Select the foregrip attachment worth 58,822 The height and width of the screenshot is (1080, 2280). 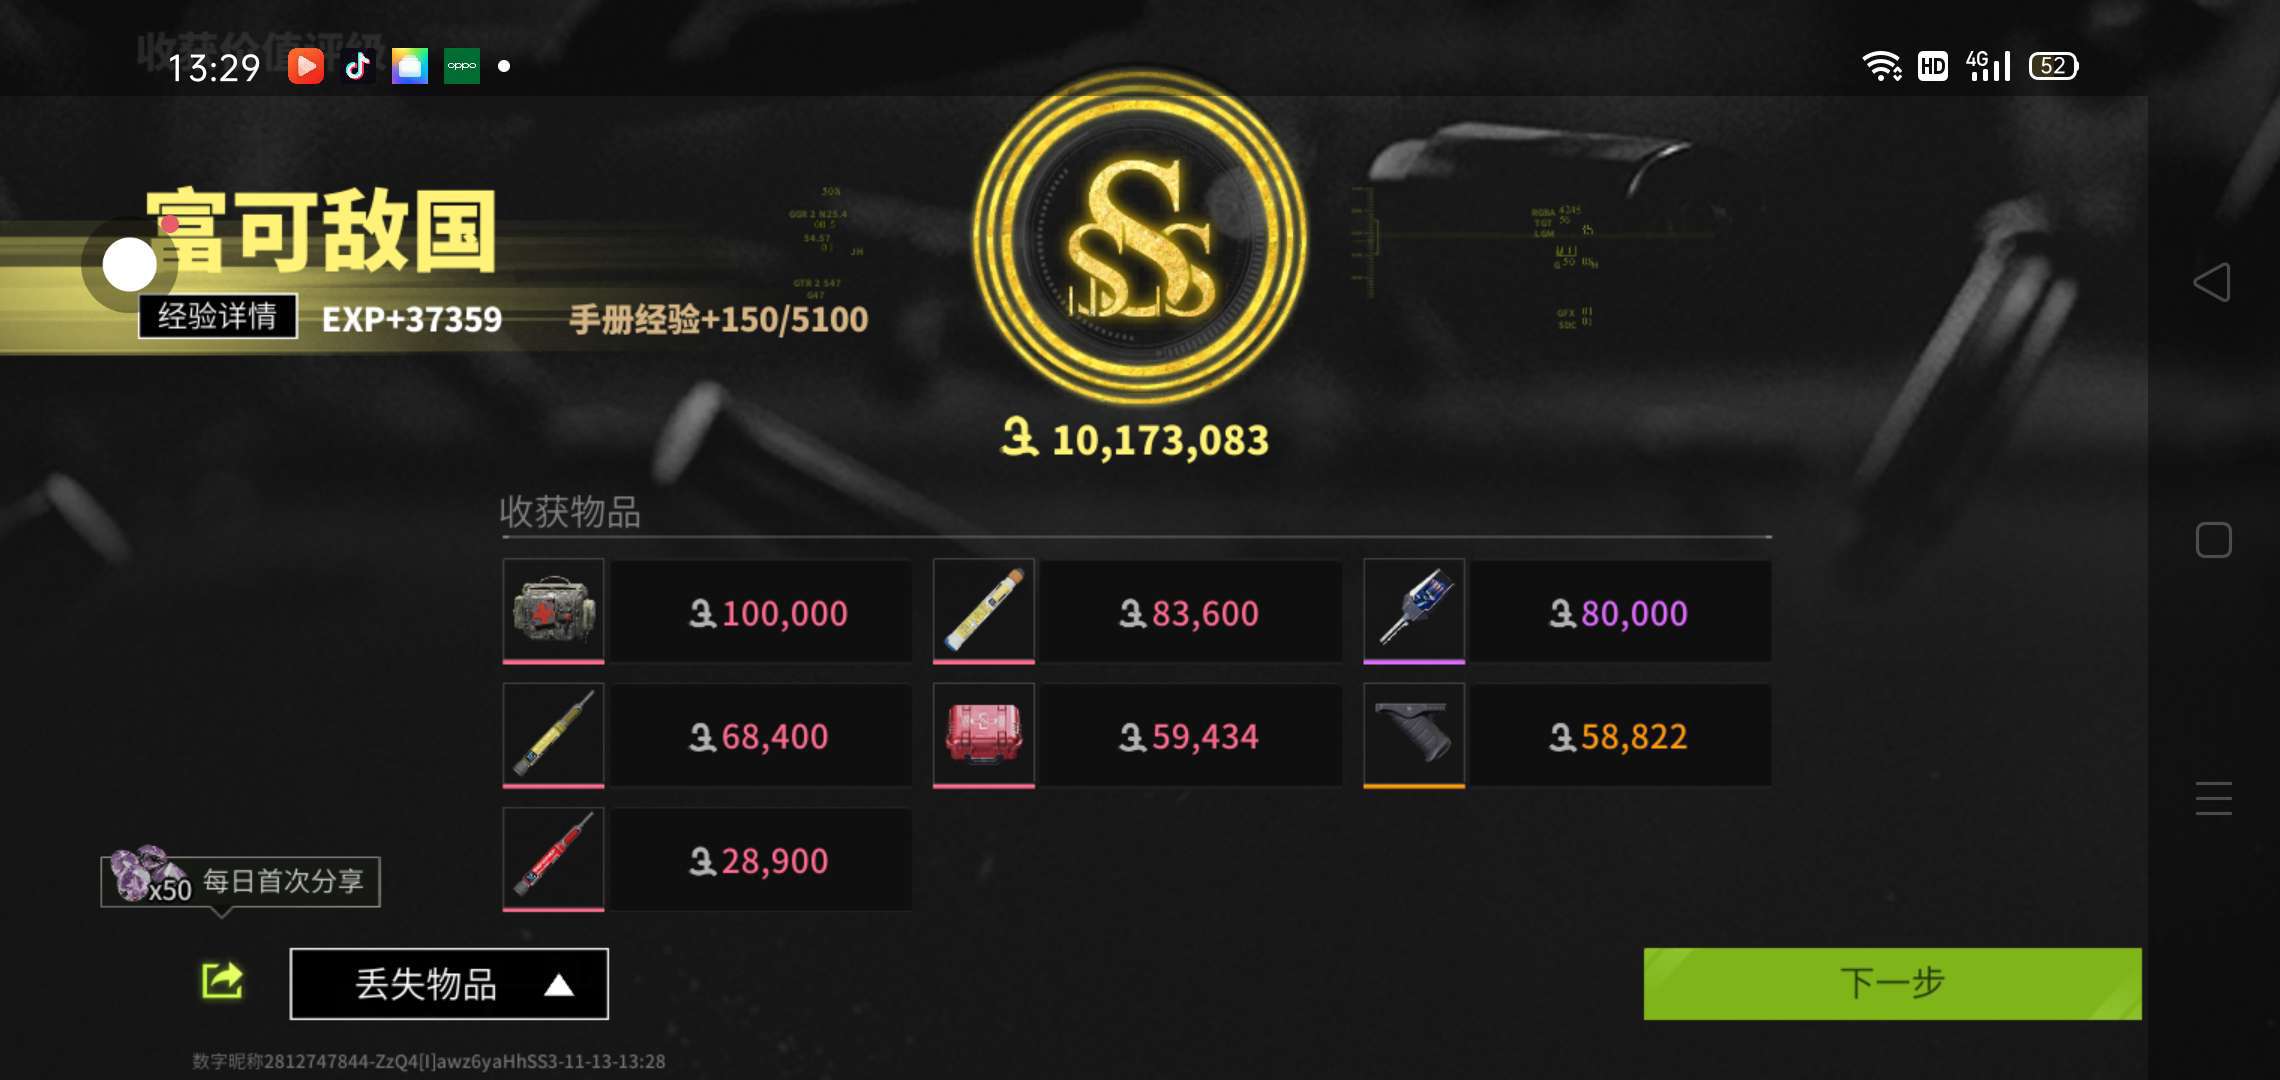pyautogui.click(x=1414, y=735)
